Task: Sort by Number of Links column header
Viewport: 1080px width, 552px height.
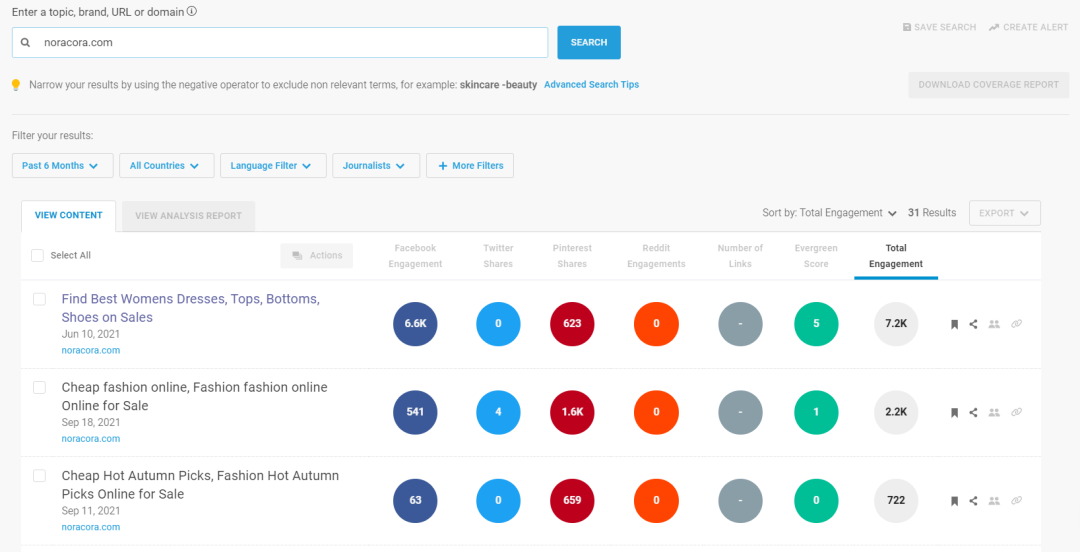Action: pos(740,256)
